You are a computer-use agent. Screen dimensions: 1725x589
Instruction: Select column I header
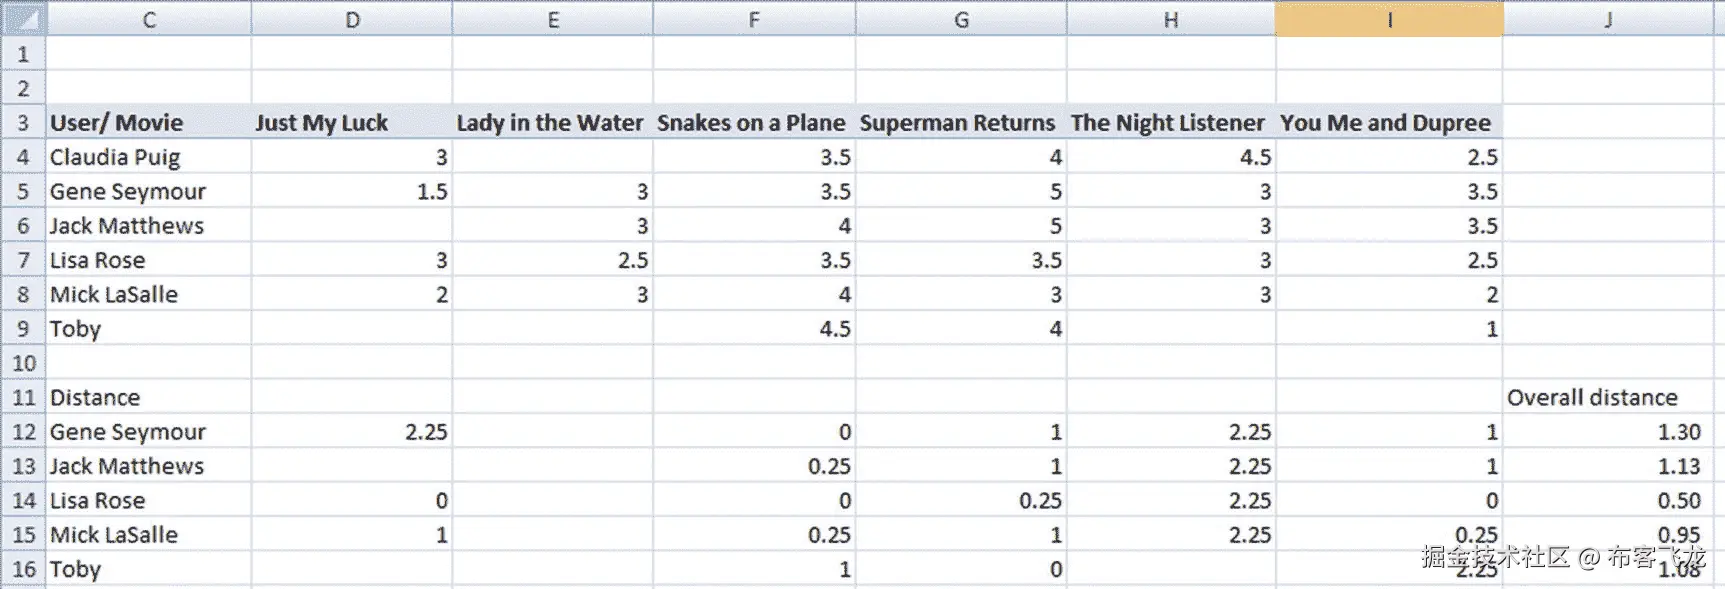point(1389,19)
